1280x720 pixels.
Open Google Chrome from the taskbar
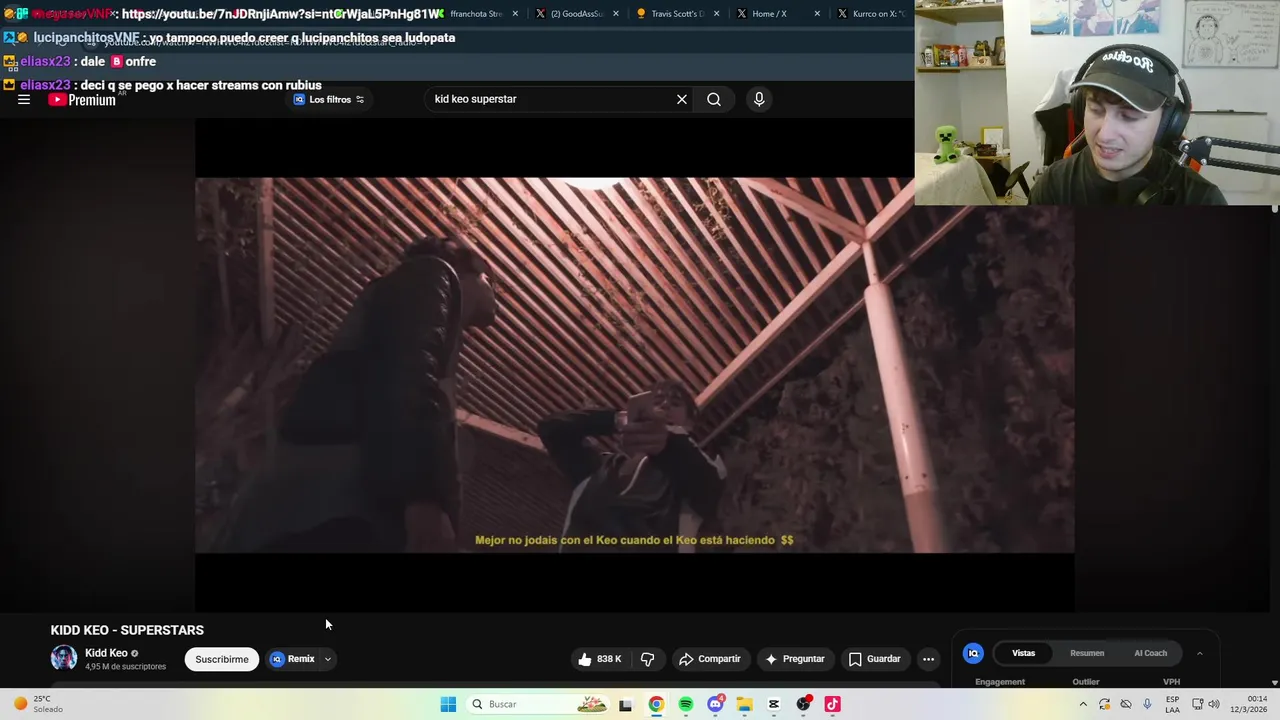[x=656, y=704]
